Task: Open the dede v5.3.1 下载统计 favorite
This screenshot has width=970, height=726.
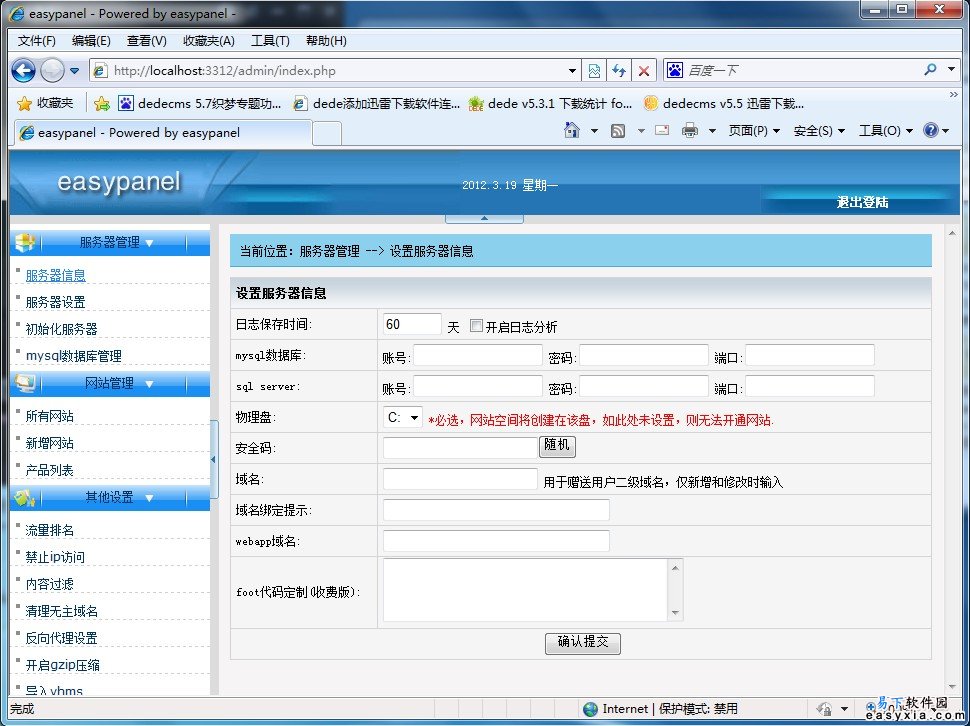Action: pyautogui.click(x=550, y=104)
